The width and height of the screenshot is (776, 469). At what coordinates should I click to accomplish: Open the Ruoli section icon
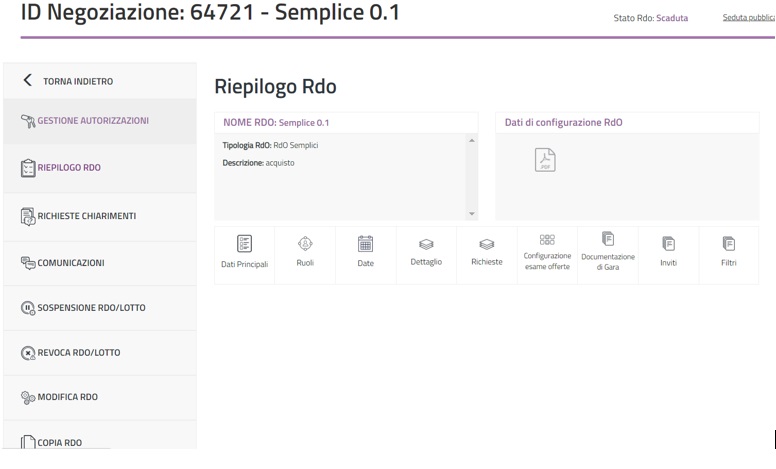(305, 243)
